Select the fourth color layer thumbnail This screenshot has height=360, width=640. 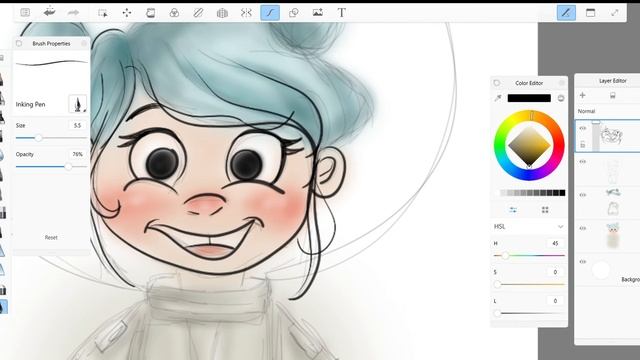[x=613, y=236]
